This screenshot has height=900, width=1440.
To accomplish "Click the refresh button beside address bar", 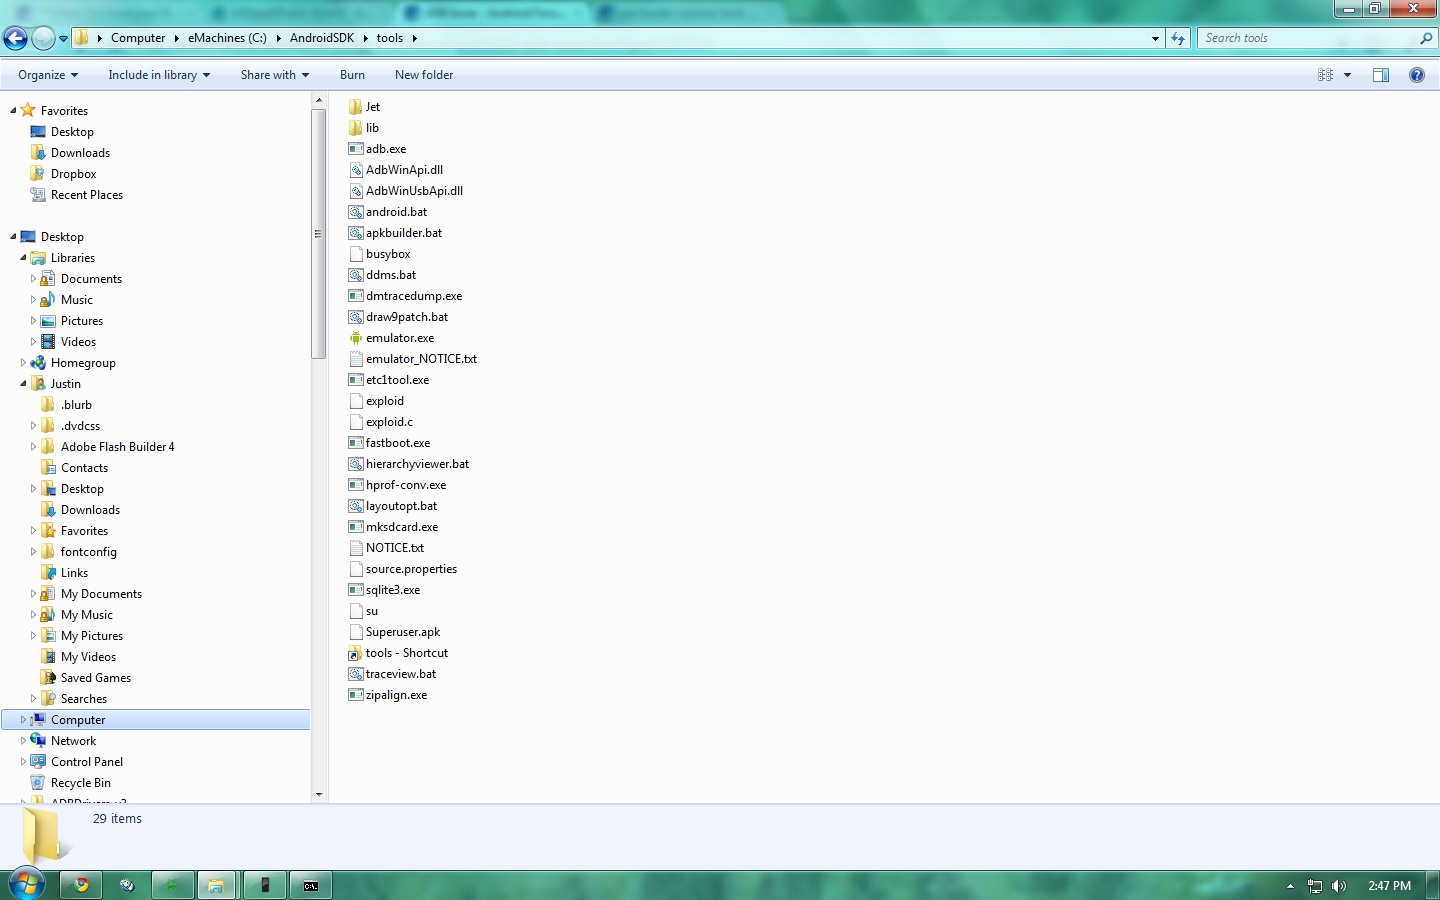I will [1178, 38].
